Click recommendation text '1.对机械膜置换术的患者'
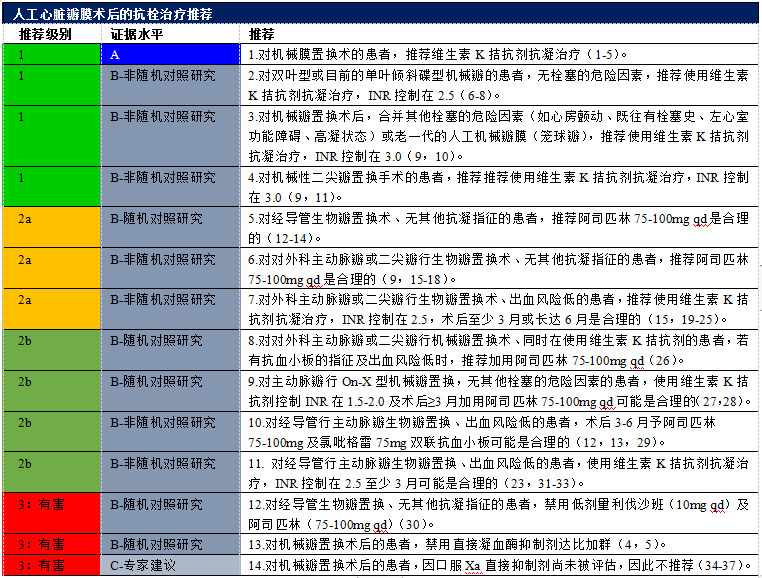This screenshot has width=762, height=578. [437, 54]
